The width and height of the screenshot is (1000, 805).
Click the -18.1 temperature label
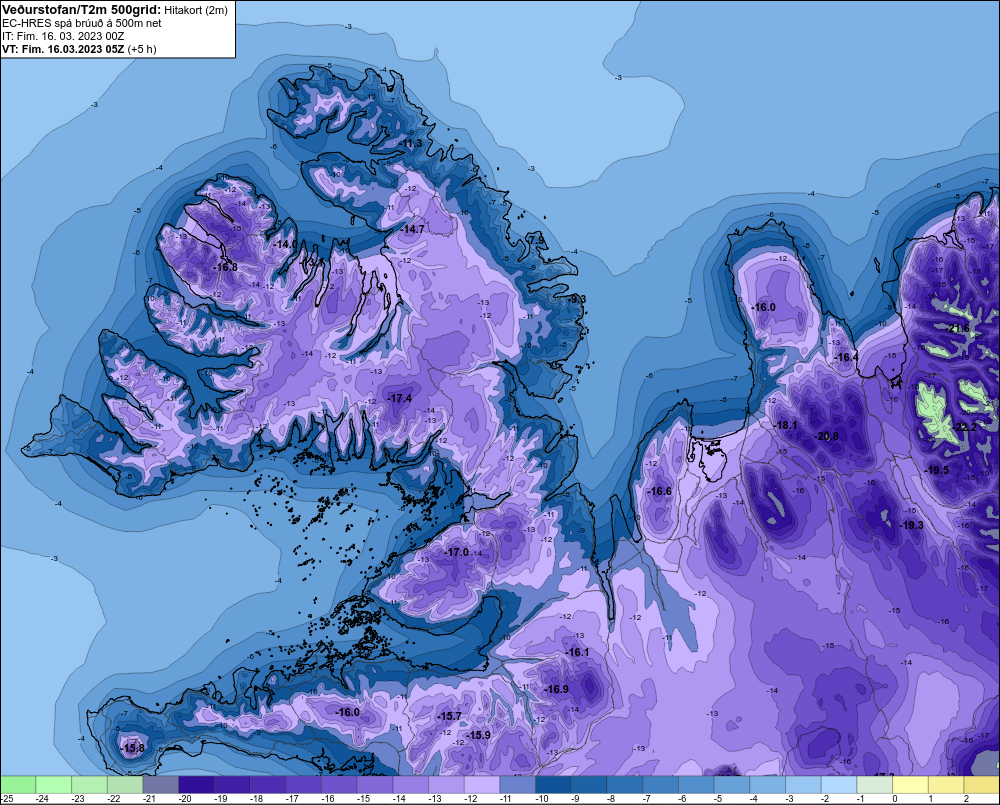786,425
